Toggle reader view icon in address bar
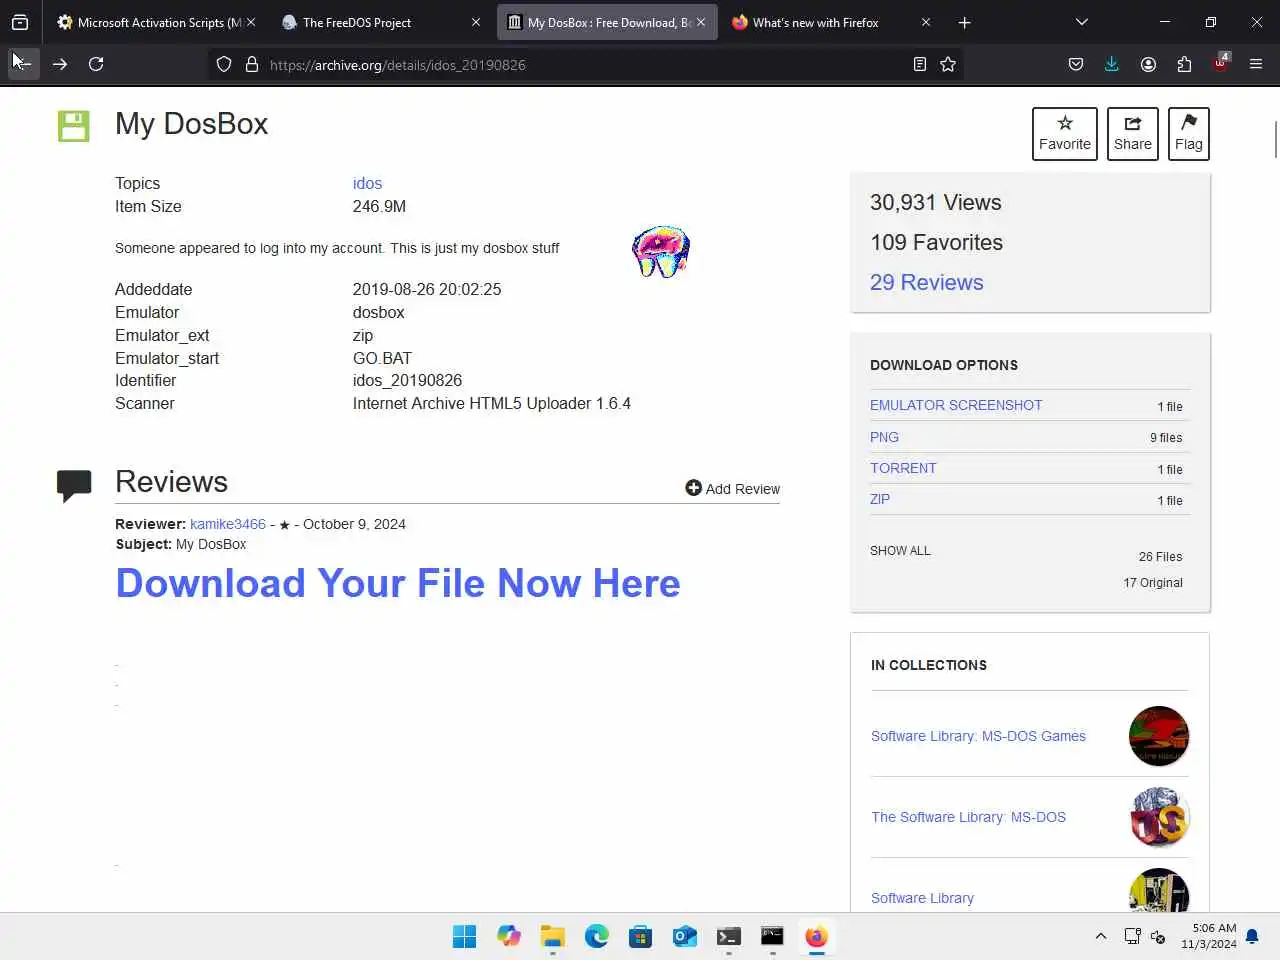Image resolution: width=1280 pixels, height=960 pixels. click(920, 64)
